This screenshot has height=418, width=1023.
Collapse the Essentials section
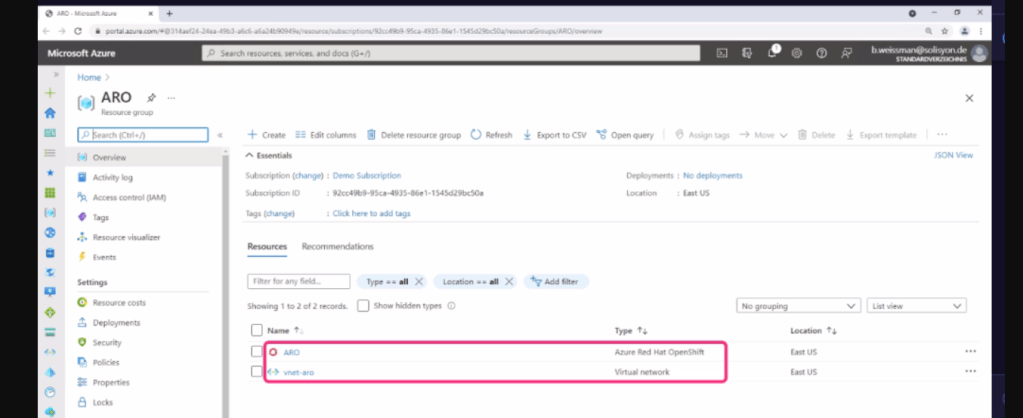tap(249, 155)
